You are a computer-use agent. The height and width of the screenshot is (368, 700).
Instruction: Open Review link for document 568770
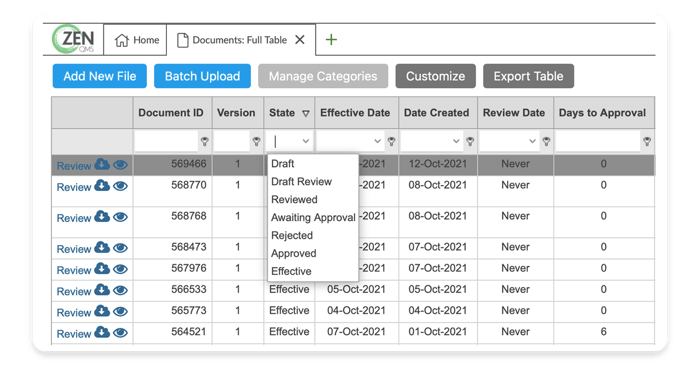74,187
